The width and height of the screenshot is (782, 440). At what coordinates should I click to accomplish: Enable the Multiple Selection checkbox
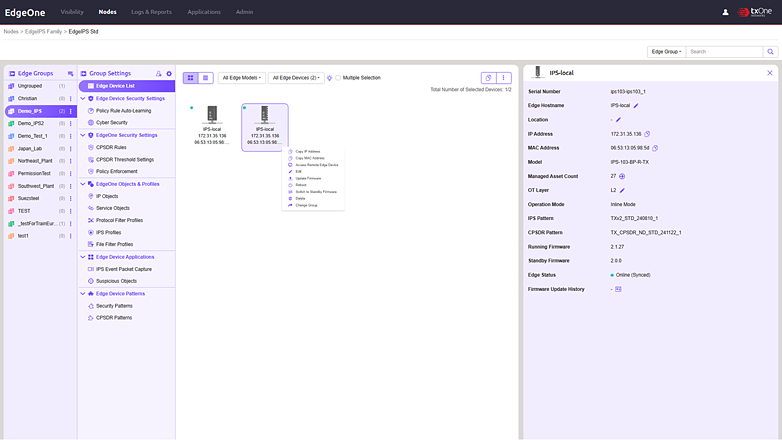[x=338, y=78]
